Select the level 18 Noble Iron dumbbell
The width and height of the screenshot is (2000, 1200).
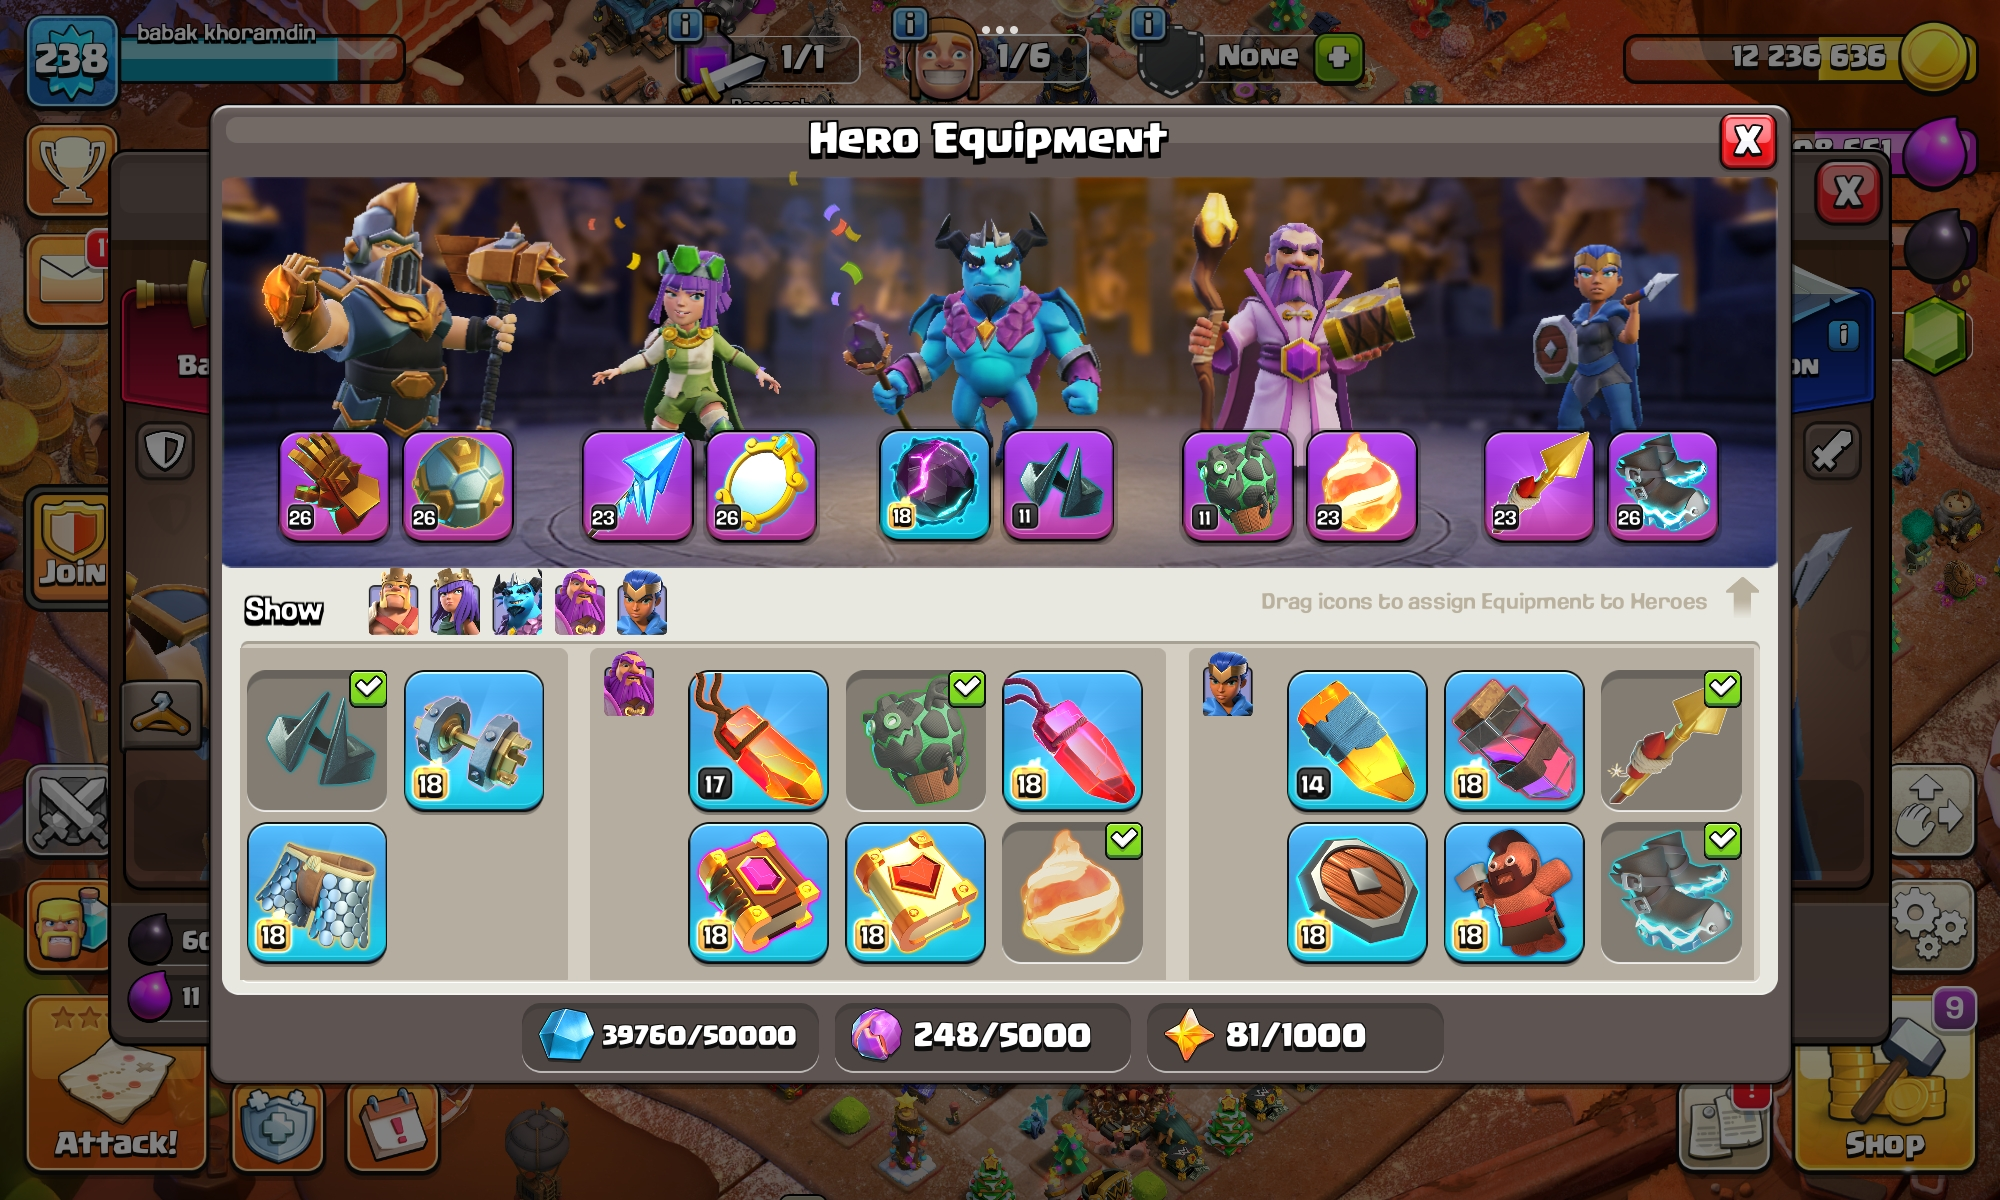coord(474,740)
